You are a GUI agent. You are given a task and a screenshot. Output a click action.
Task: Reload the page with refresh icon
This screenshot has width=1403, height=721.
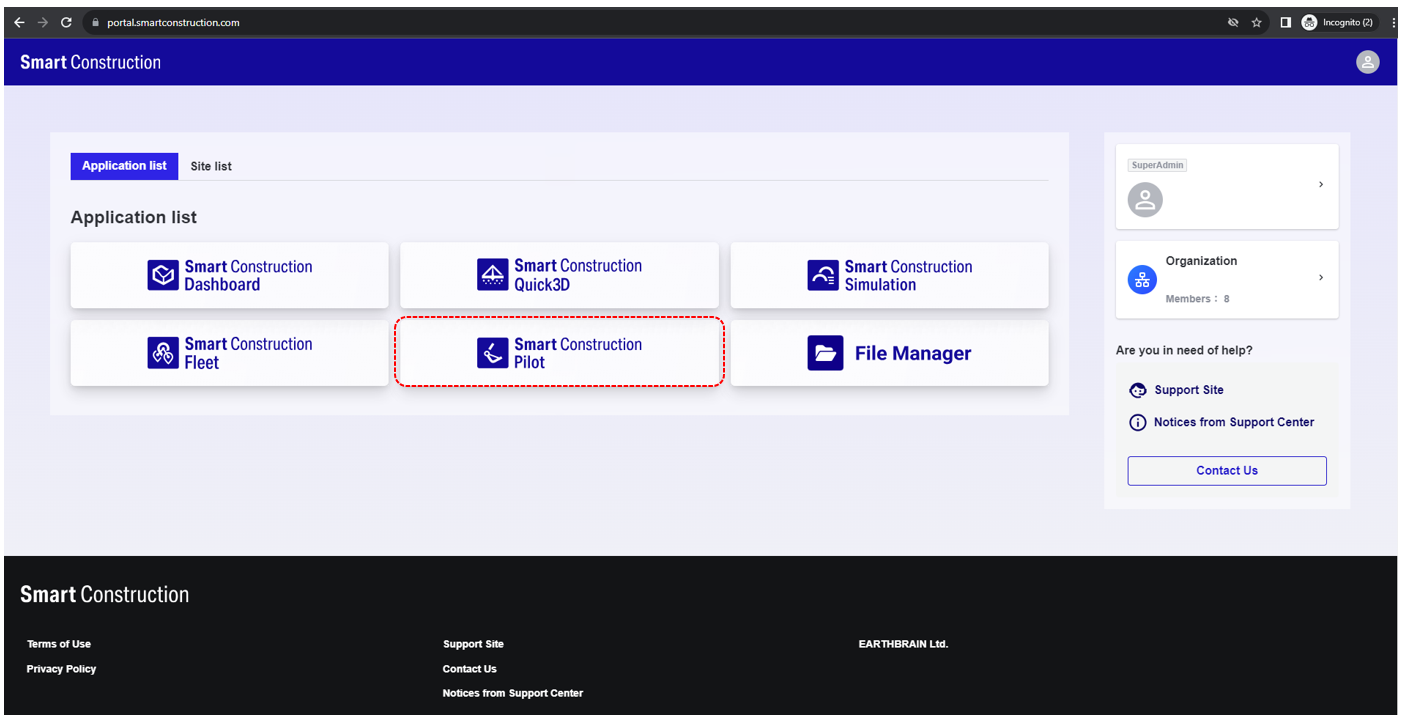point(66,22)
